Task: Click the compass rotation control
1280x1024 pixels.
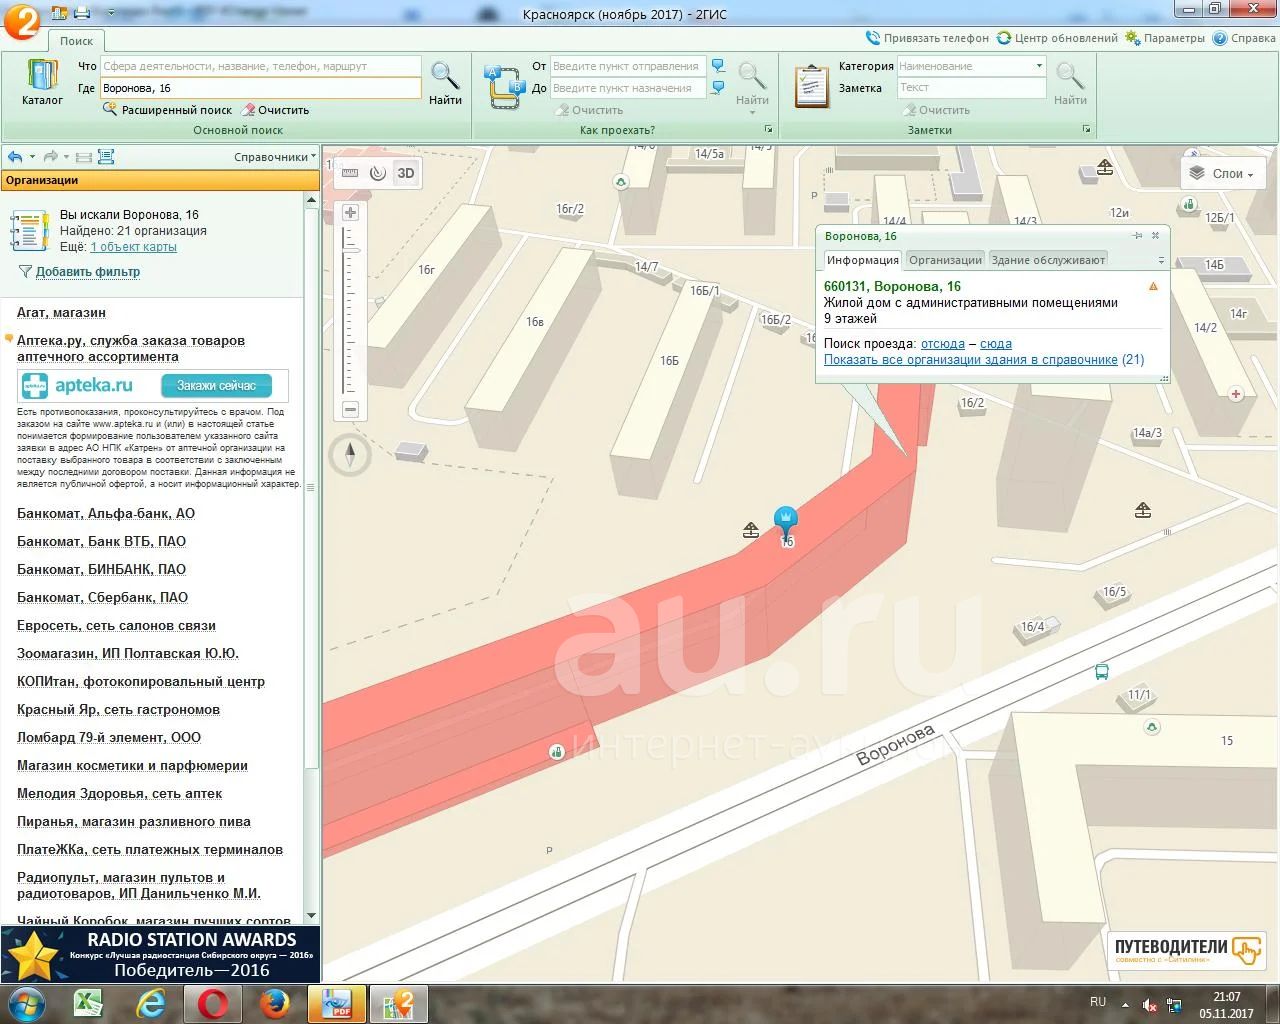Action: coord(350,455)
